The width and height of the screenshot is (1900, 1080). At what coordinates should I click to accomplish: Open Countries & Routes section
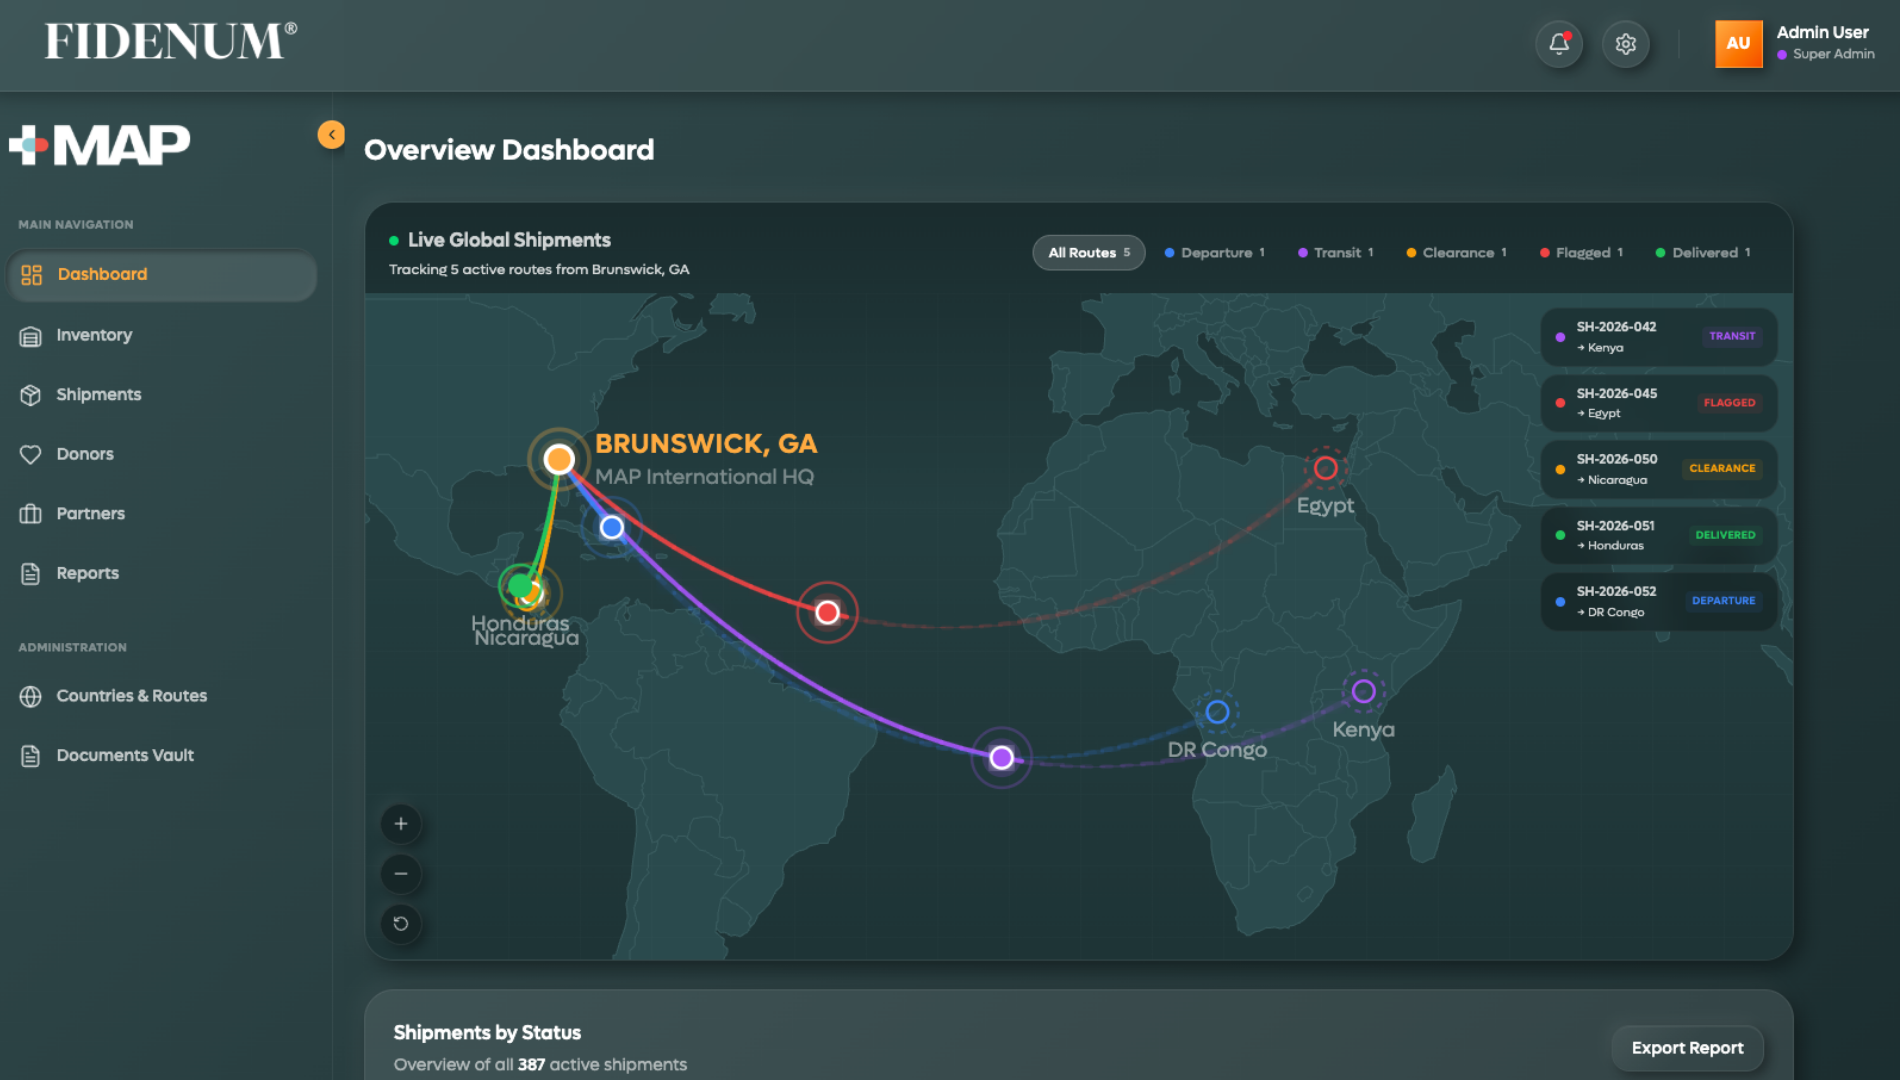(131, 696)
